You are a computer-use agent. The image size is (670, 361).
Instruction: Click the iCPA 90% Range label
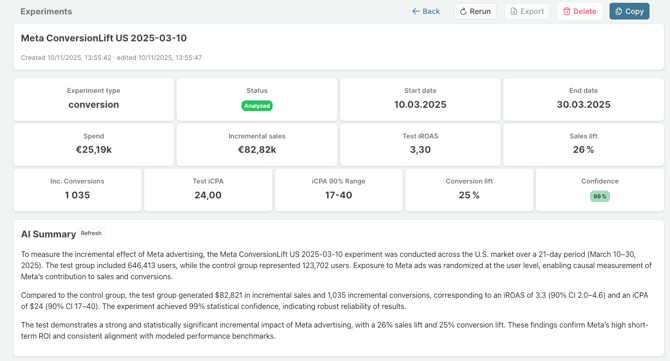point(338,181)
